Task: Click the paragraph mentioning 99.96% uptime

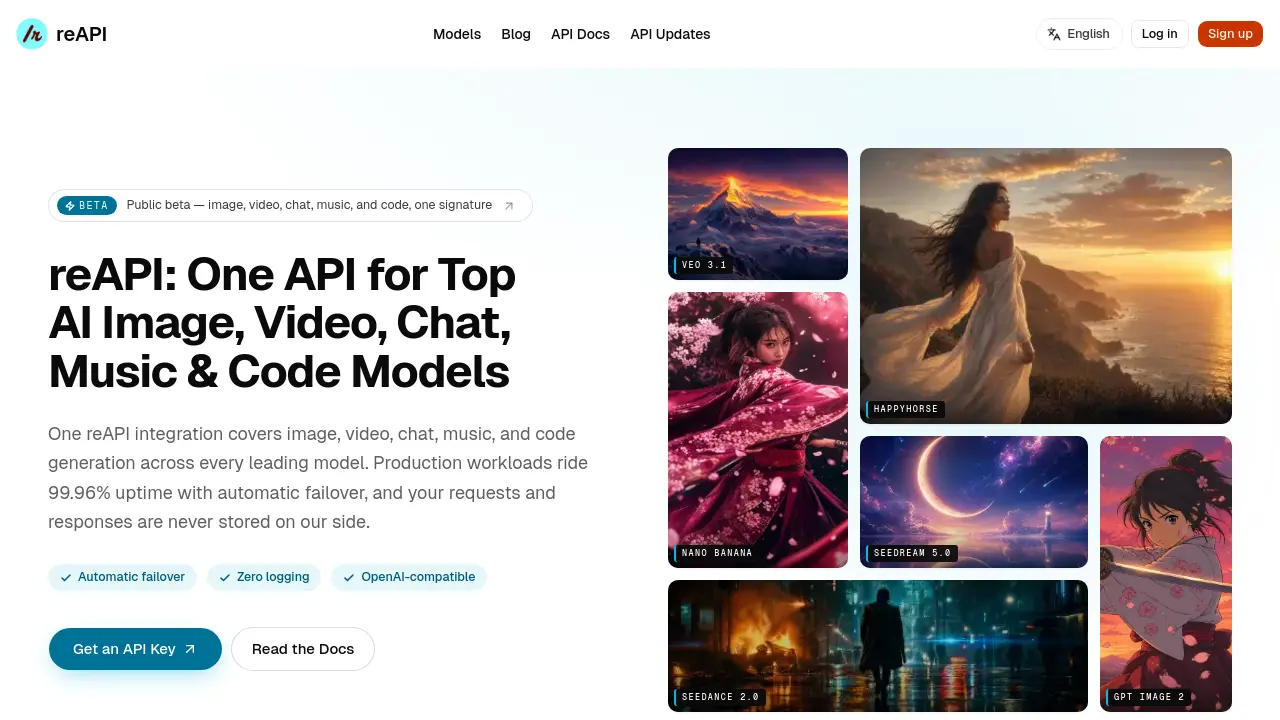Action: [x=318, y=478]
